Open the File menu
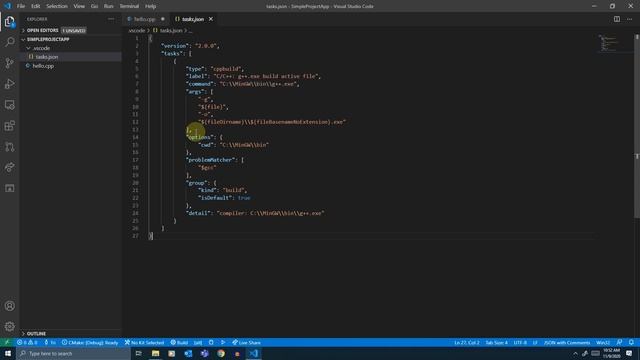640x360 pixels. [21, 6]
